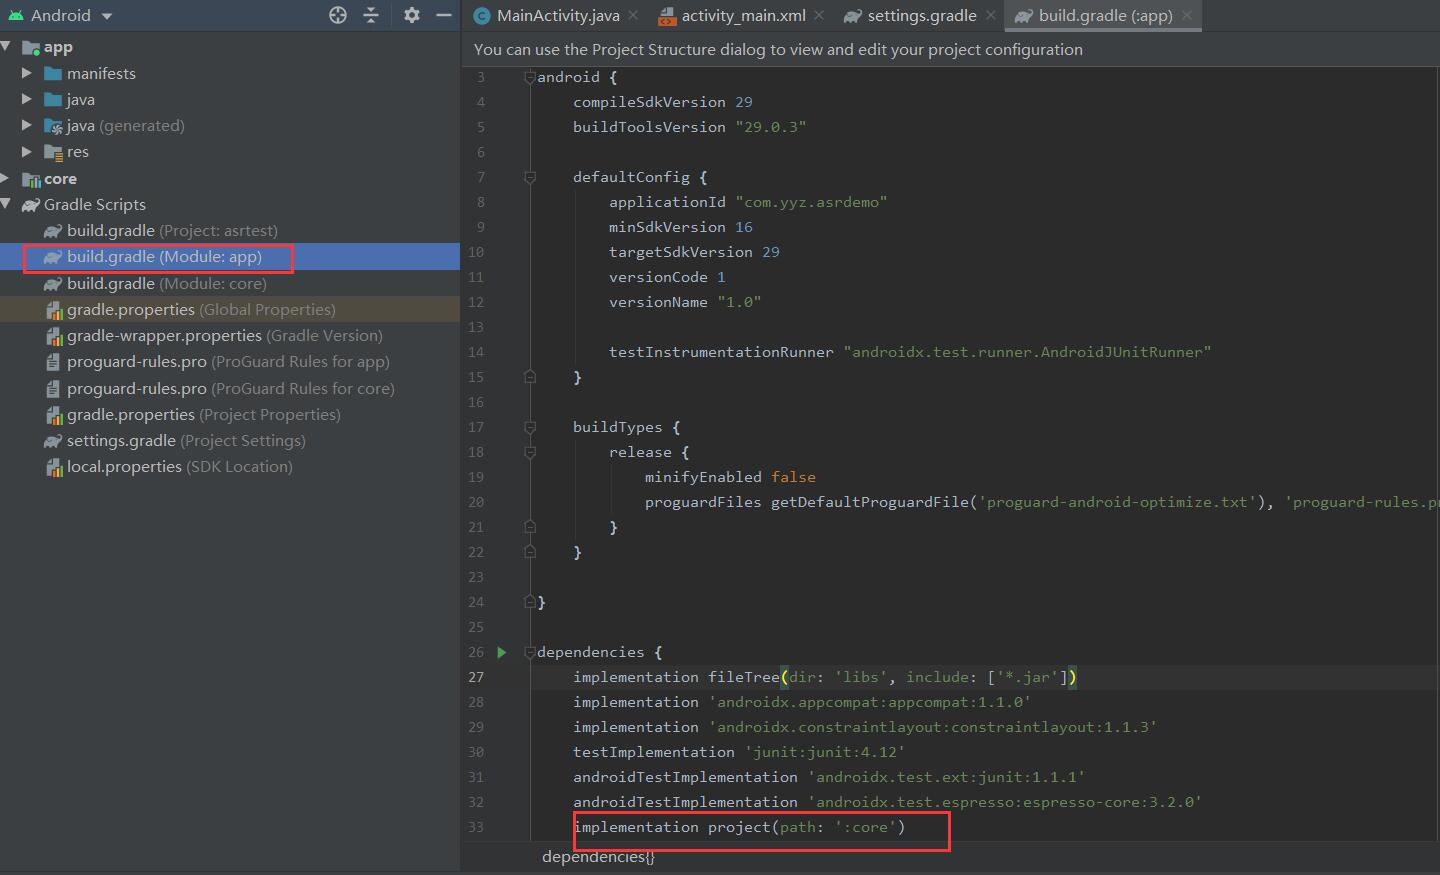This screenshot has height=875, width=1440.
Task: Expand the core module node
Action: (x=6, y=178)
